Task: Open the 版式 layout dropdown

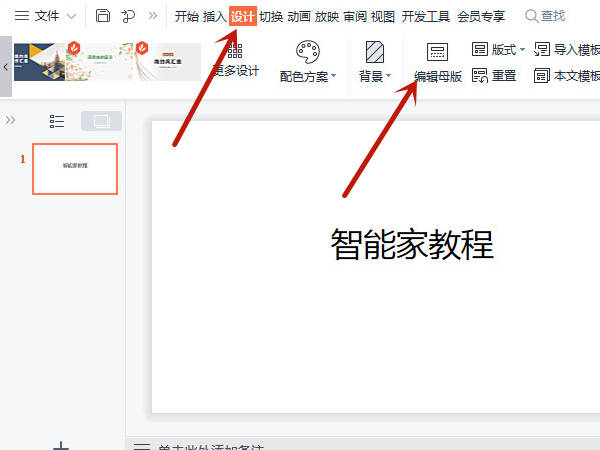Action: click(x=498, y=49)
